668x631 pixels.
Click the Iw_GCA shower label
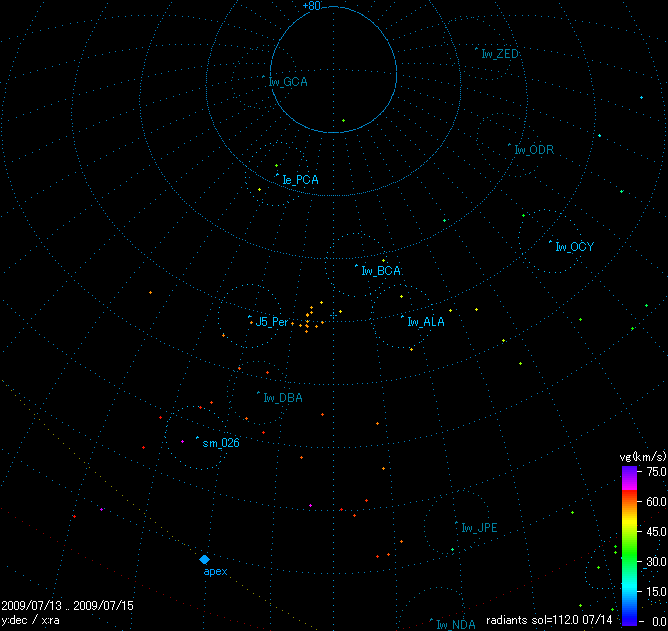(288, 82)
